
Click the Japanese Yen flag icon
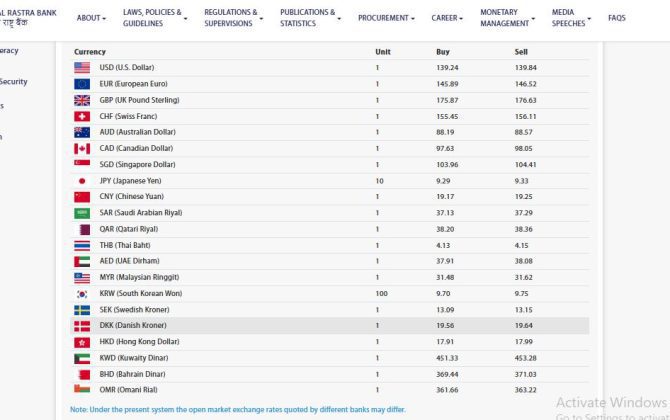pyautogui.click(x=82, y=181)
